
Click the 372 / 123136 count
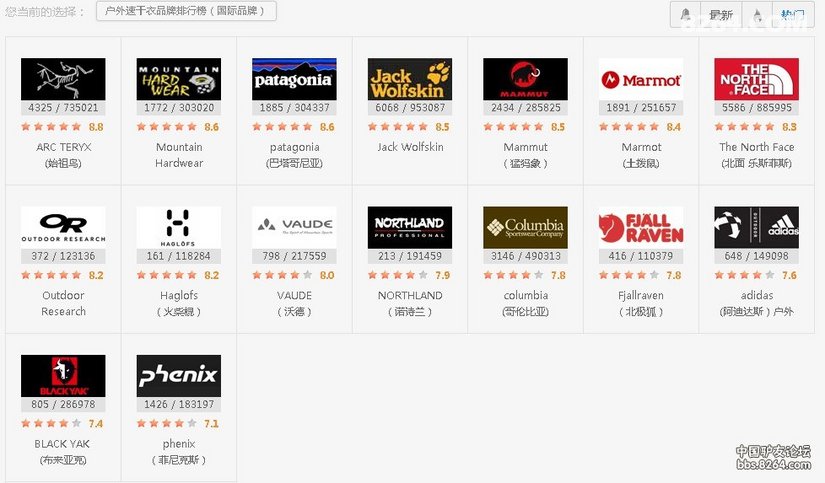pos(63,256)
